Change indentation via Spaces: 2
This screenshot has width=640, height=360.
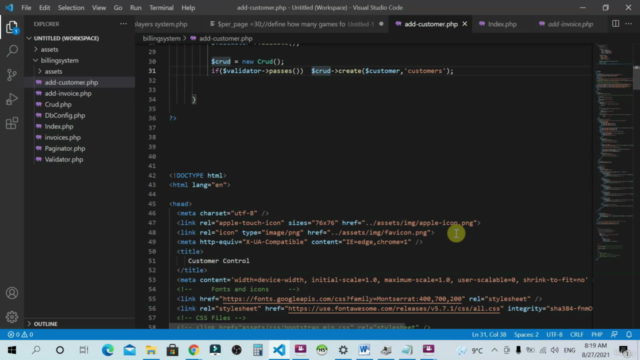point(526,334)
